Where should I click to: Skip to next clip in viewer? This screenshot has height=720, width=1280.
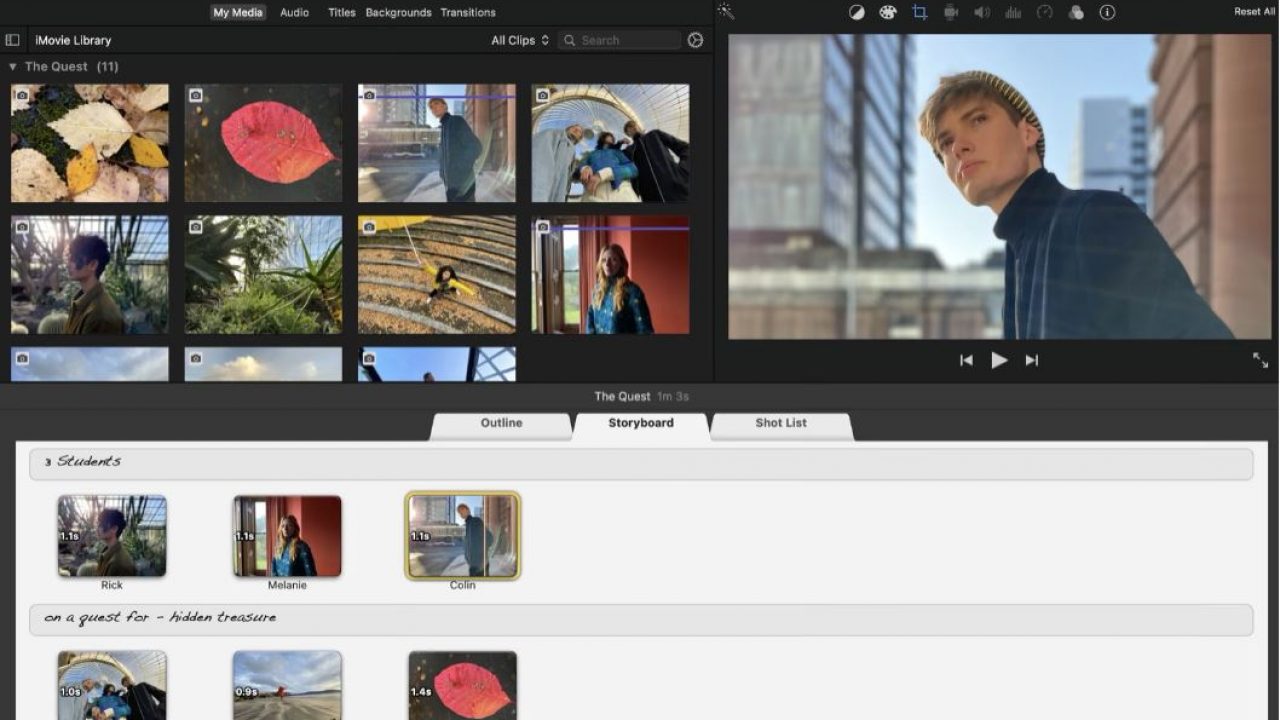[x=1032, y=360]
